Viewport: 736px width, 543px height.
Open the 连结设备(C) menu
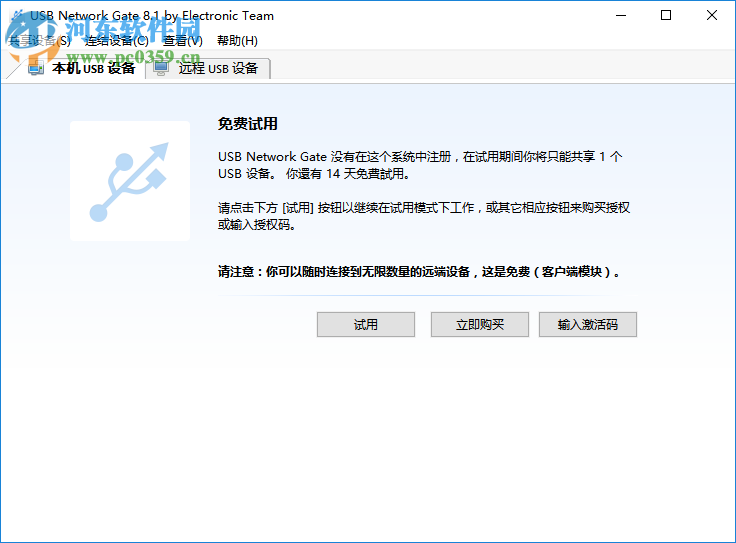tap(117, 41)
